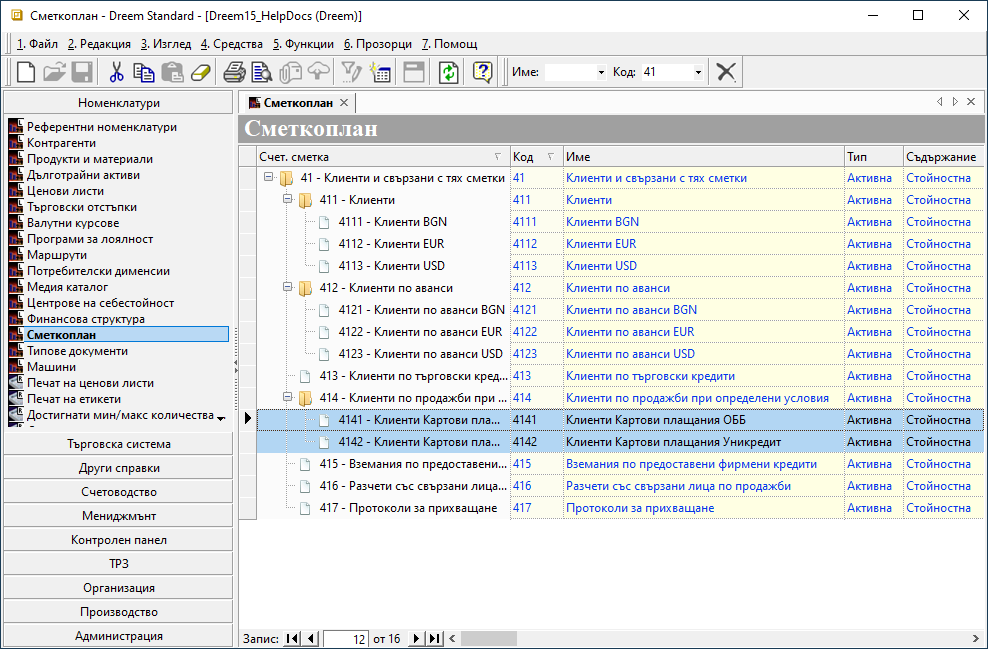Image resolution: width=988 pixels, height=649 pixels.
Task: Open Help with question mark icon
Action: point(483,72)
